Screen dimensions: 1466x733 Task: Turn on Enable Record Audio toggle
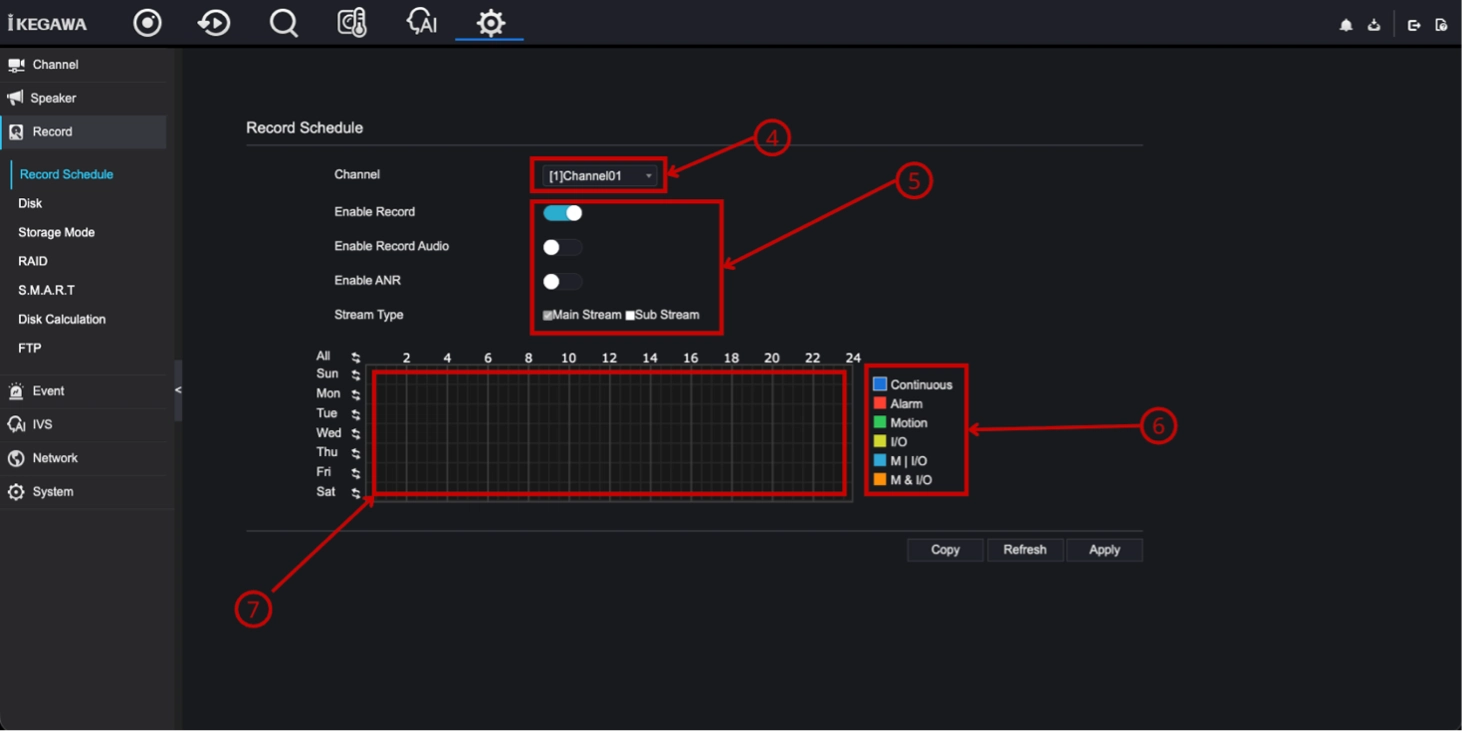564,248
